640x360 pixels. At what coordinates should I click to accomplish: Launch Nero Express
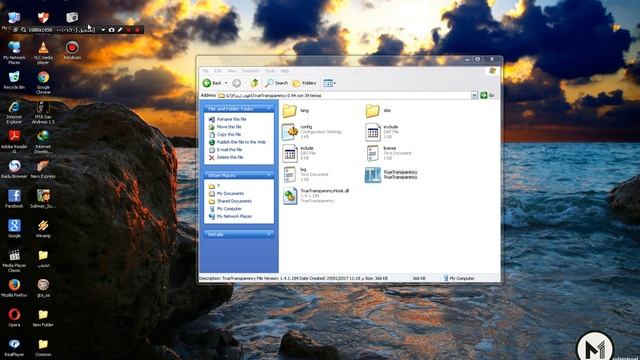pyautogui.click(x=43, y=169)
